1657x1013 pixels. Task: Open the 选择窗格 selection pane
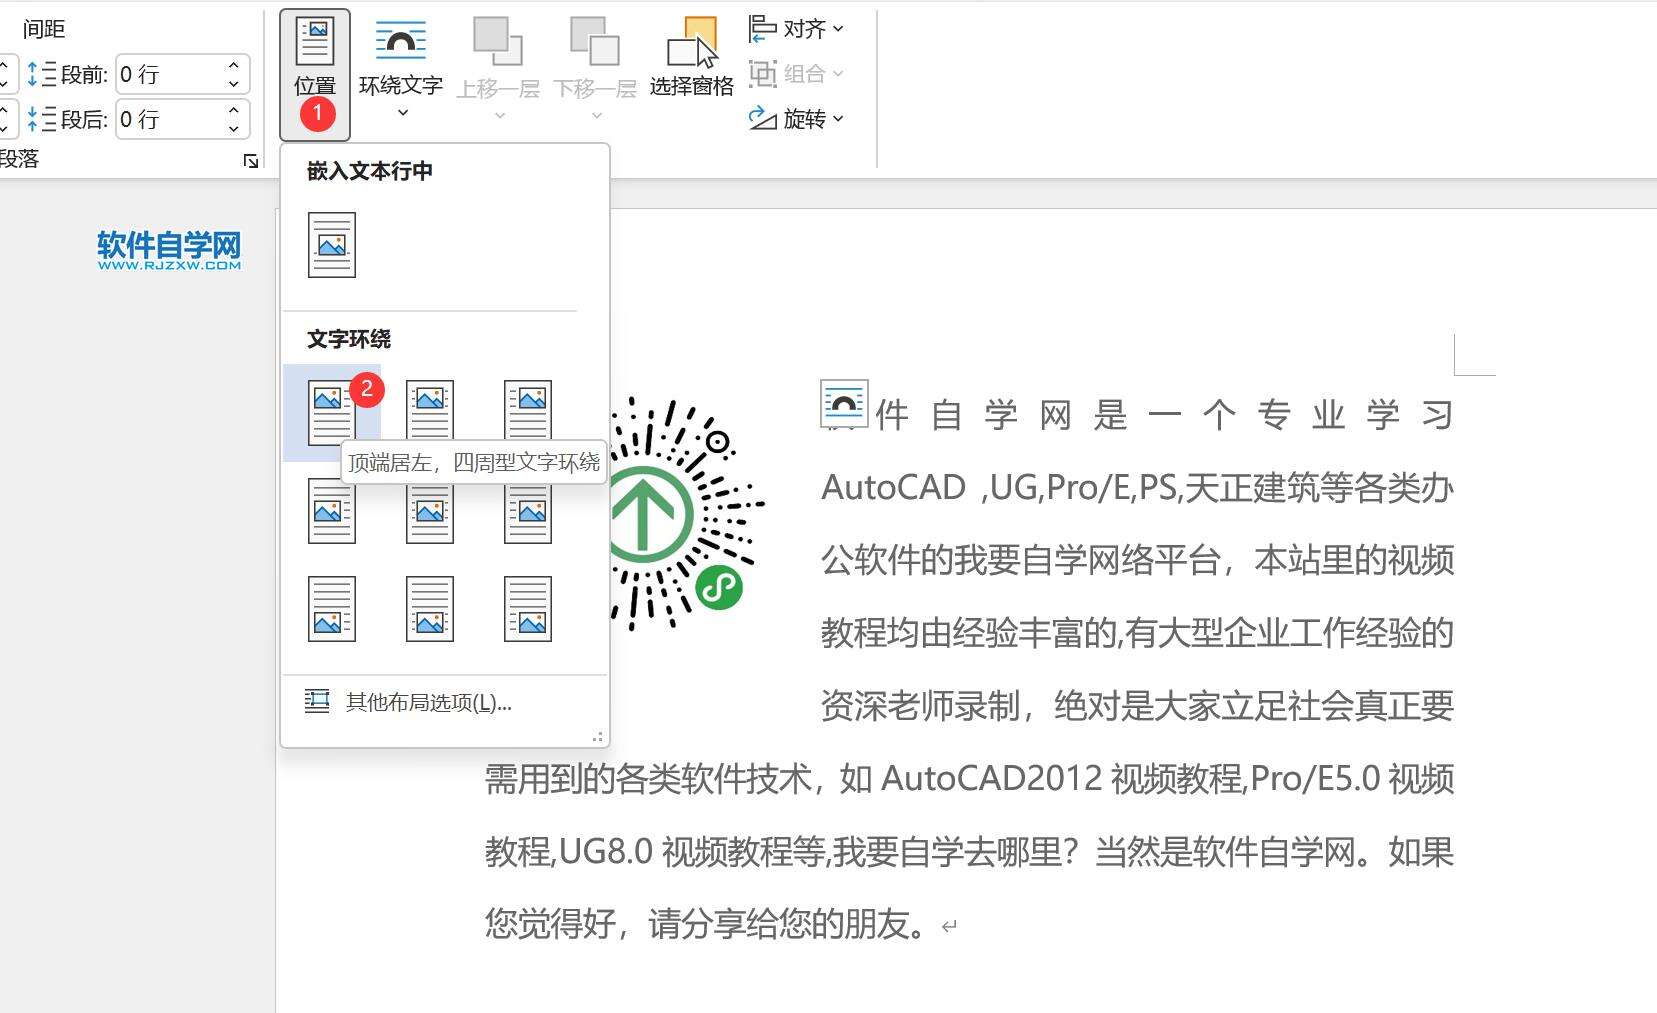click(x=692, y=57)
